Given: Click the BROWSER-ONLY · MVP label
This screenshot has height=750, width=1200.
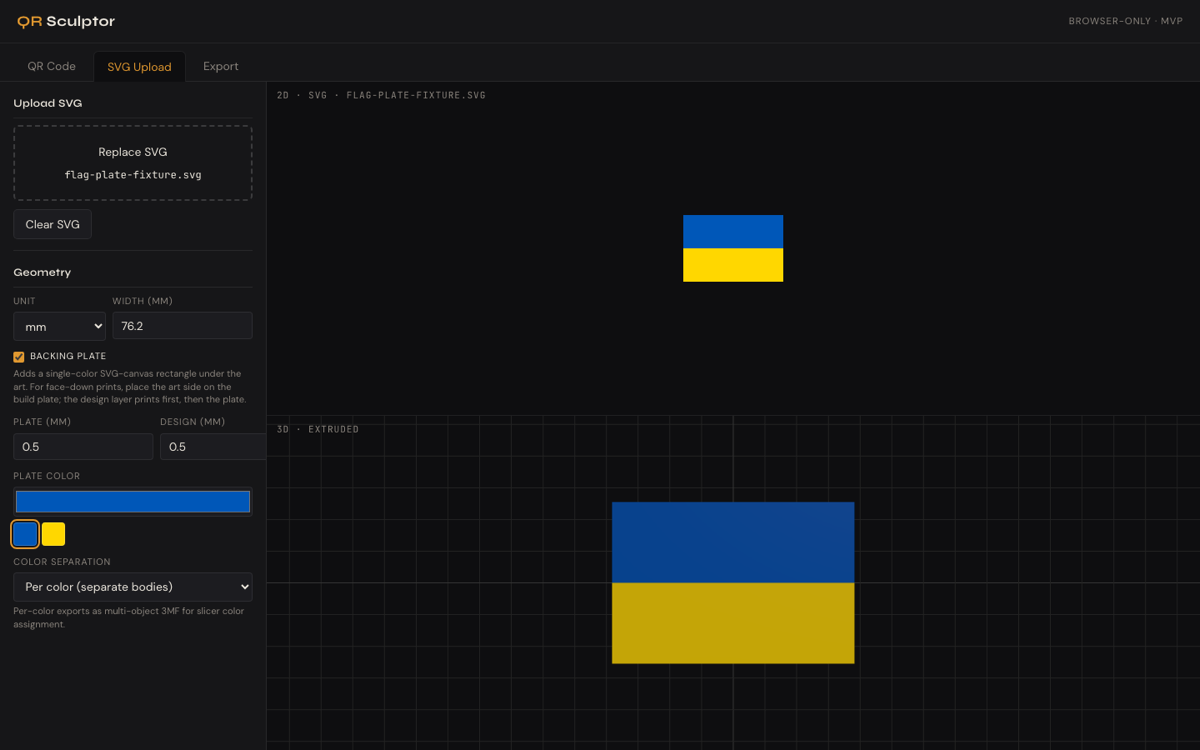Looking at the screenshot, I should 1125,21.
